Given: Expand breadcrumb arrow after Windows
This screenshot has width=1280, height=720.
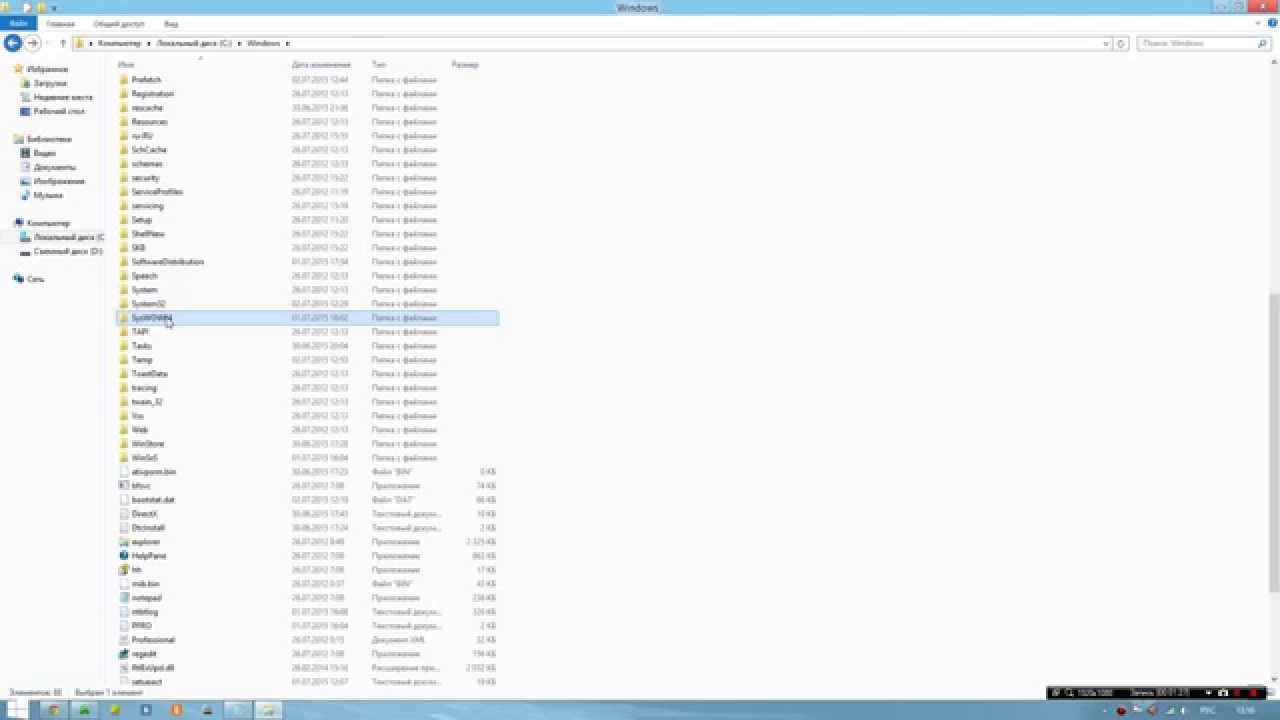Looking at the screenshot, I should click(x=288, y=43).
